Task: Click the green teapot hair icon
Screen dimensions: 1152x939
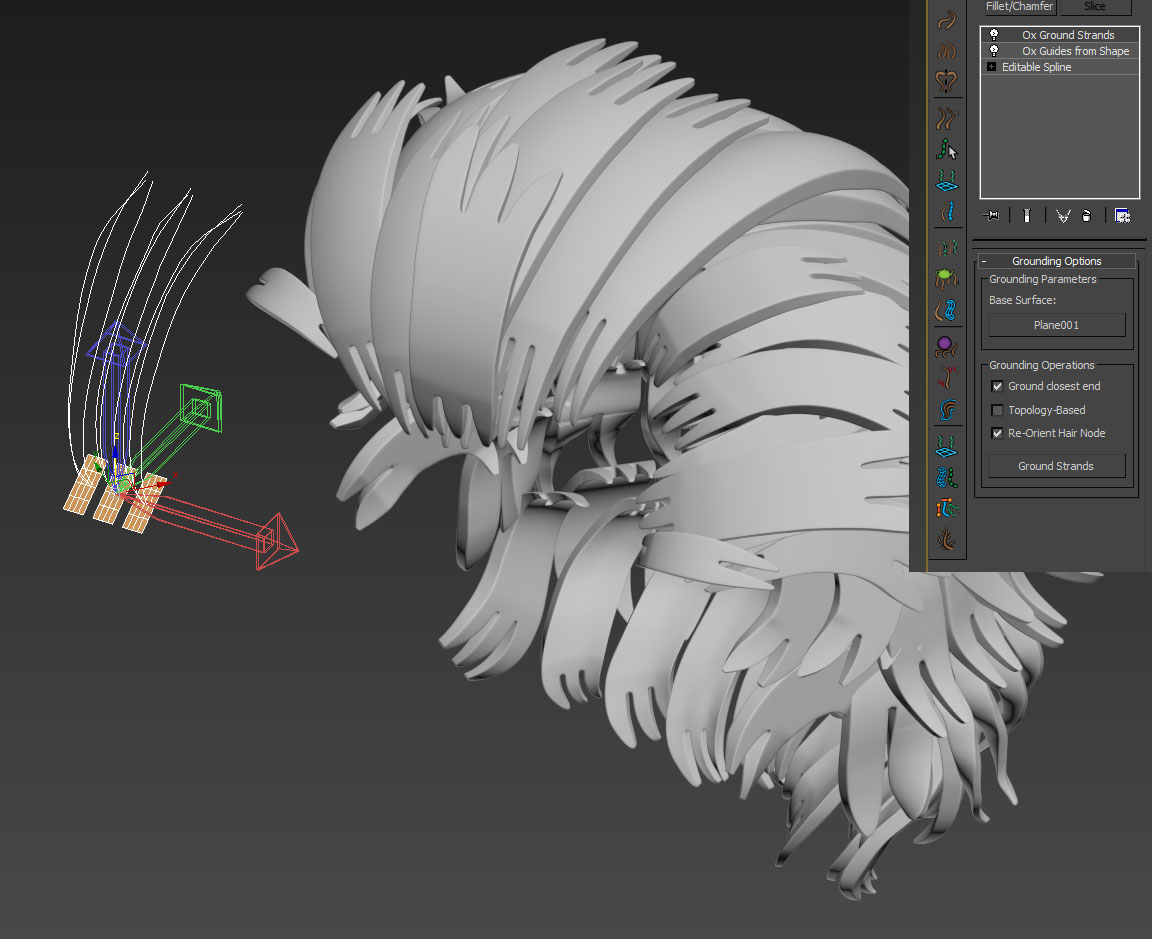Action: [947, 277]
